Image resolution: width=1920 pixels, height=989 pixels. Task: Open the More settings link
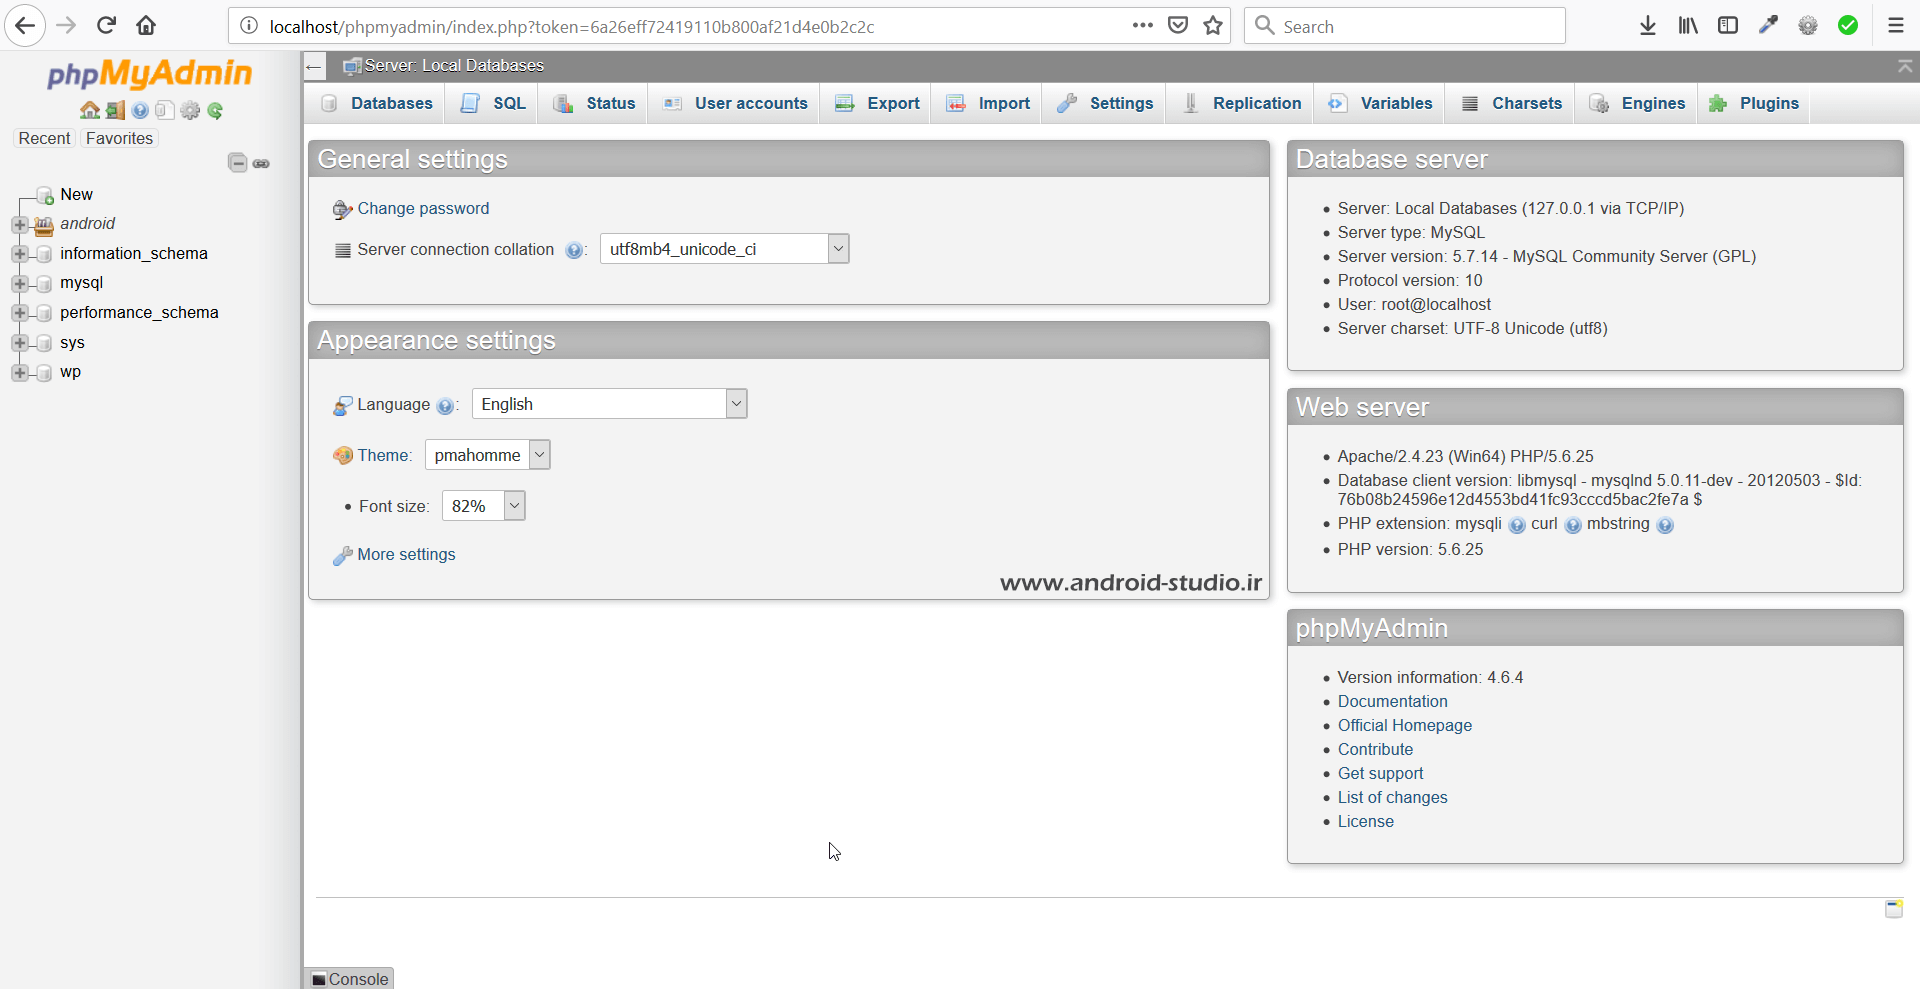coord(406,555)
